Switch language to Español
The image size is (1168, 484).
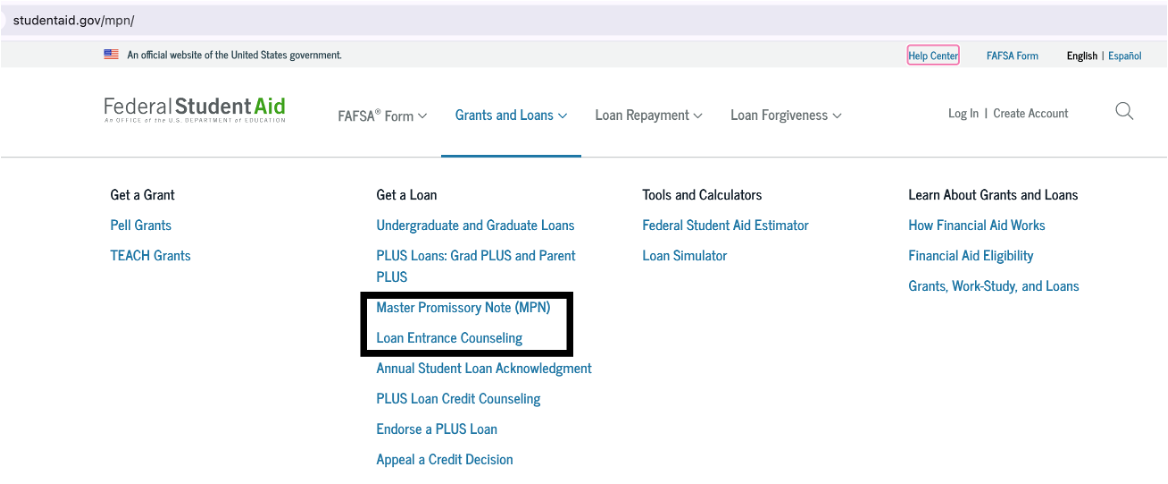point(1124,56)
